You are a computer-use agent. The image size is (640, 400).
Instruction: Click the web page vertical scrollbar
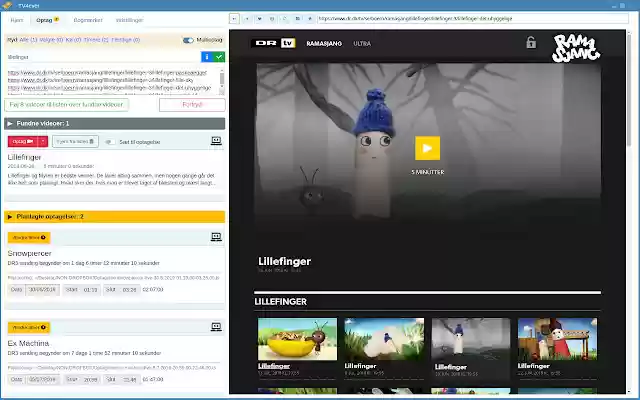[629, 90]
